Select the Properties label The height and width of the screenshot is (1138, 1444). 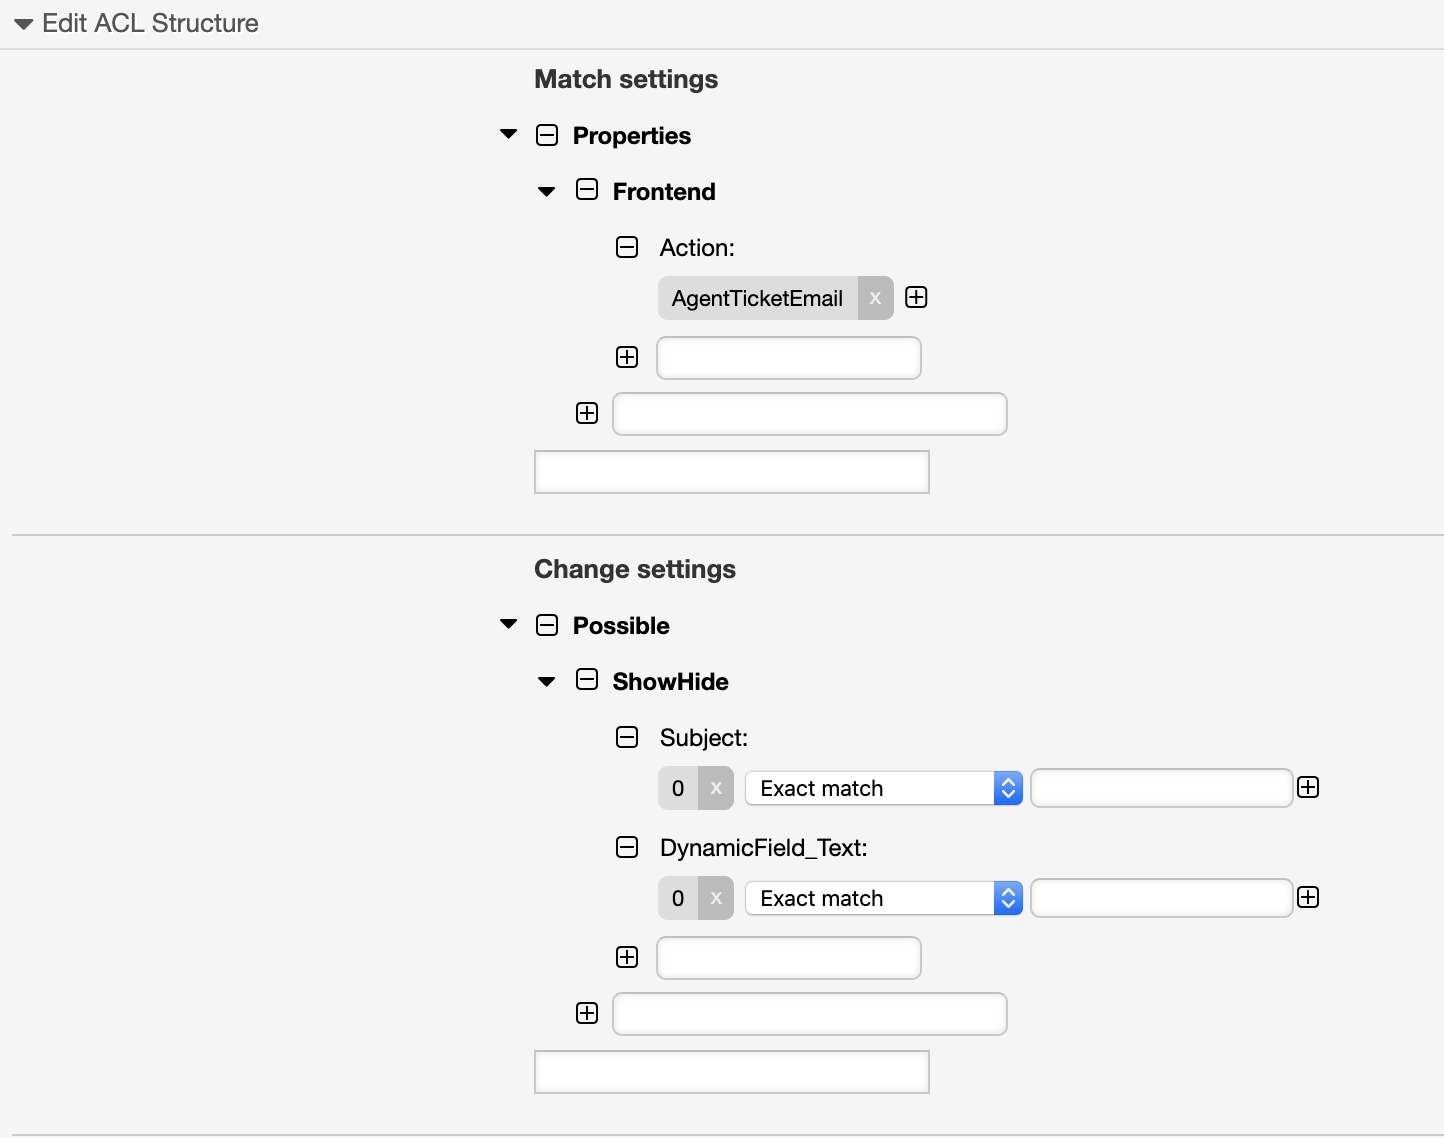click(632, 136)
